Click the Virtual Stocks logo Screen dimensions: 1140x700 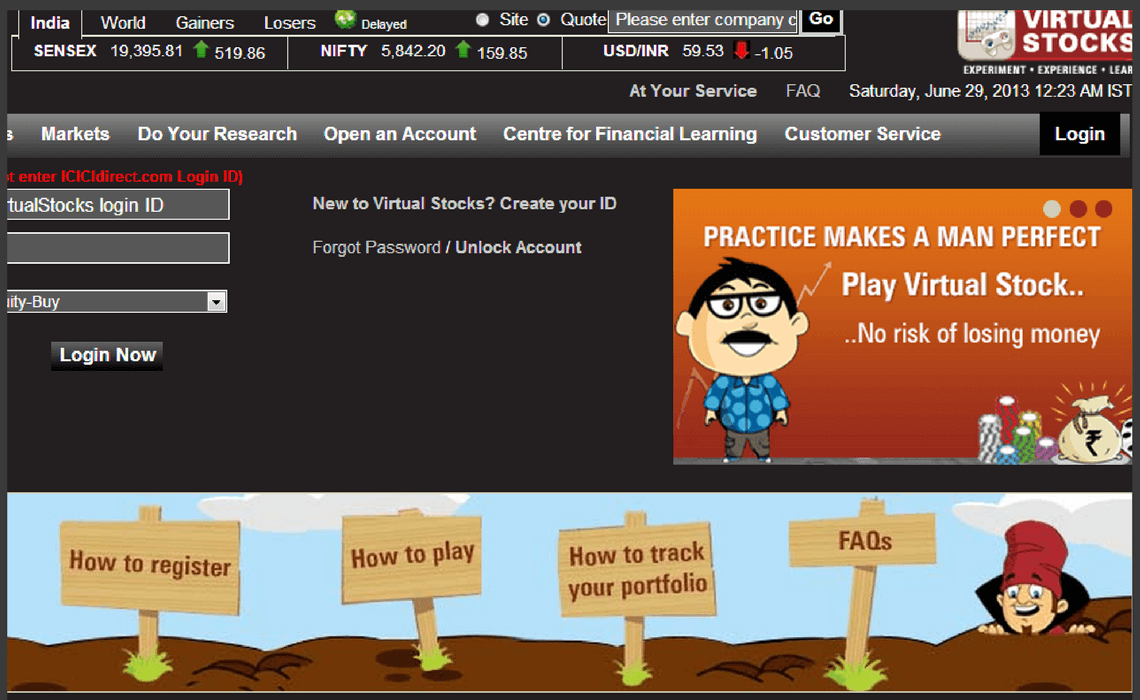tap(1045, 42)
